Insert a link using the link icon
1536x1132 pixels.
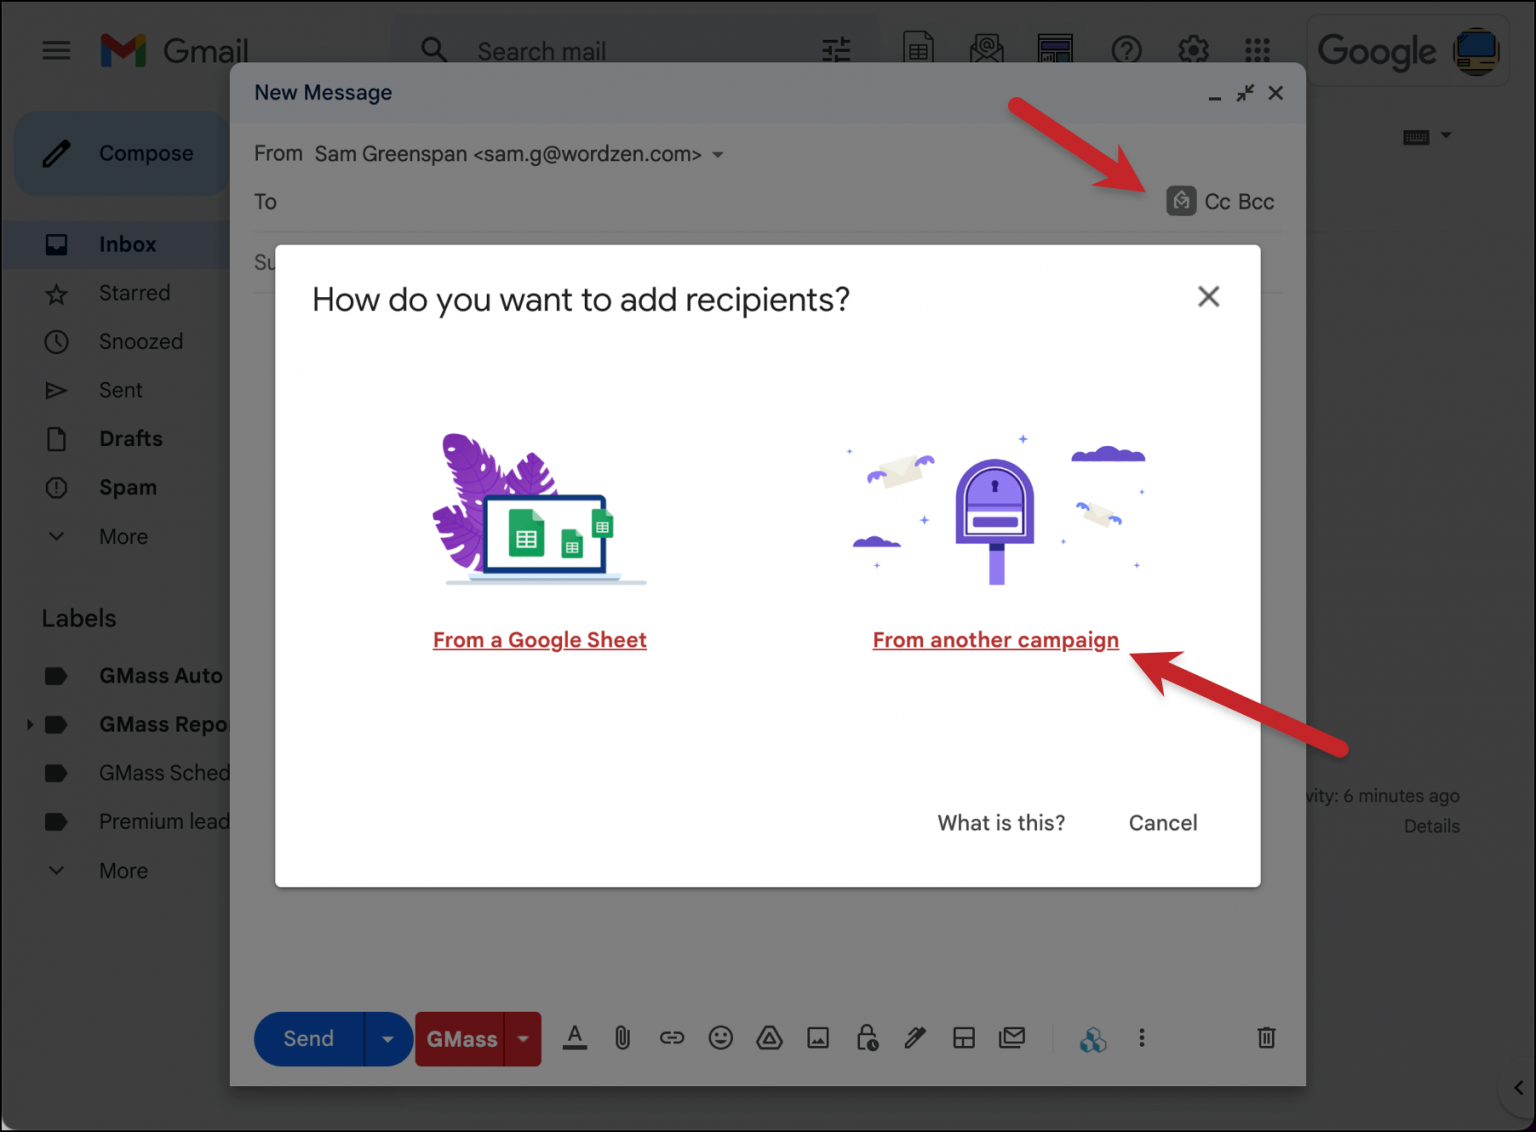point(672,1038)
